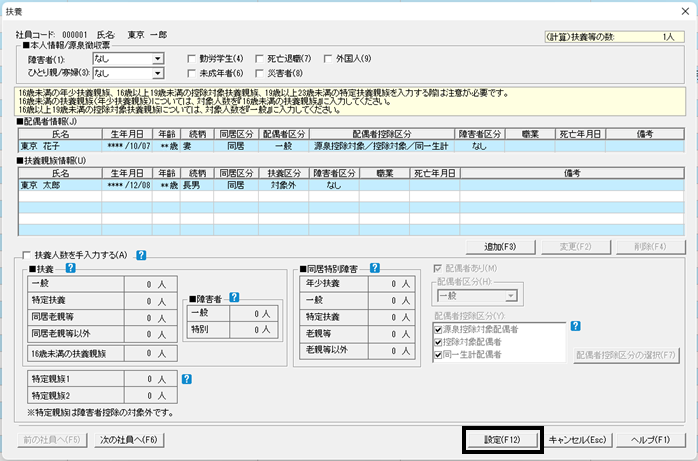Close the 扶養 dialog window

coord(685,11)
